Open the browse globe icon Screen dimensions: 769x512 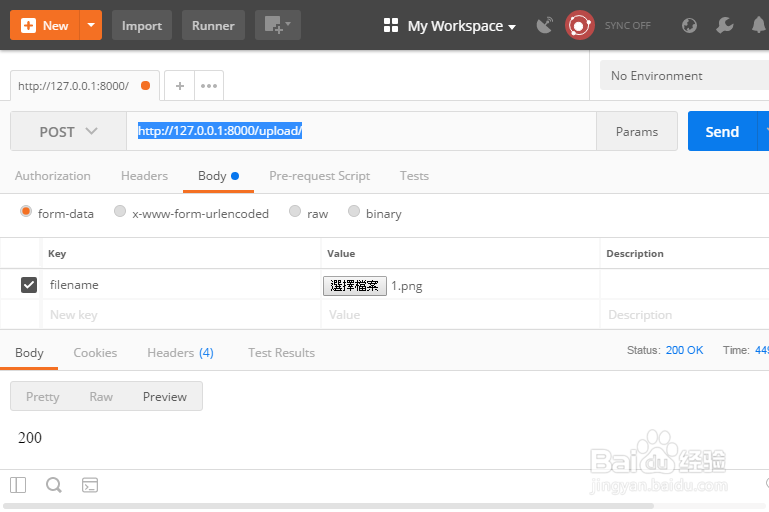click(689, 25)
